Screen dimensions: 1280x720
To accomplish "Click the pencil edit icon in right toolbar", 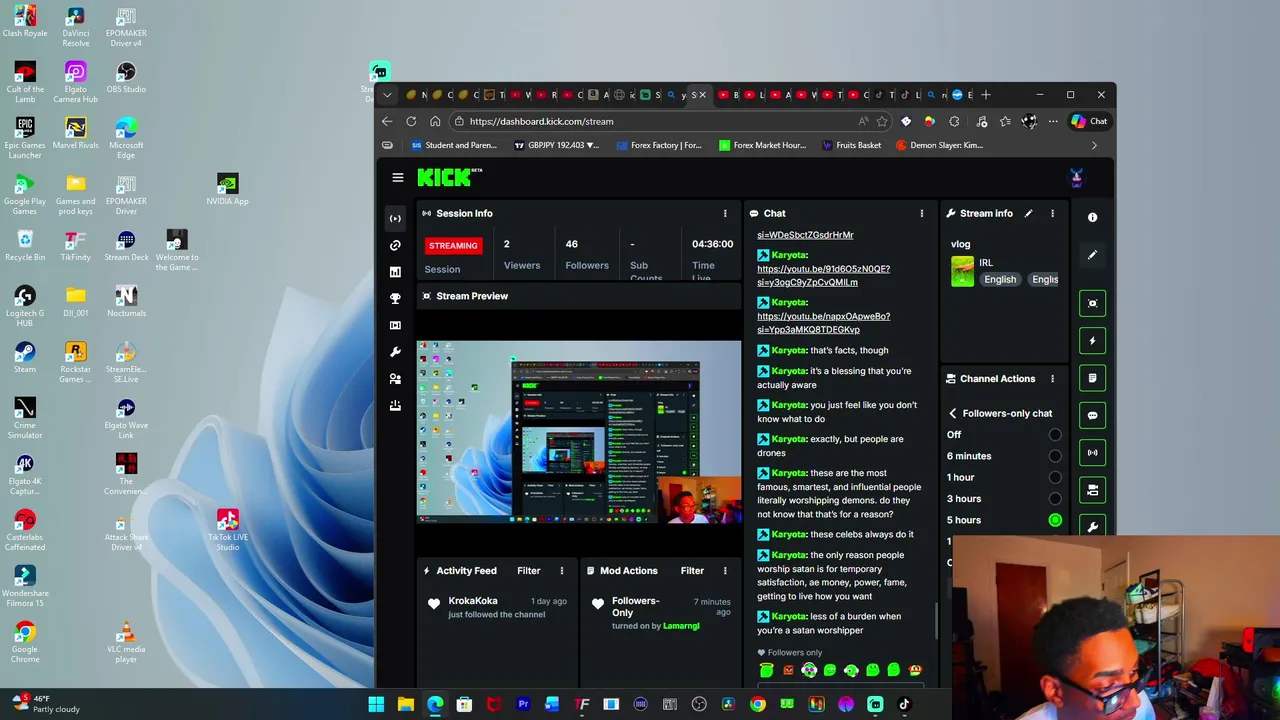I will [1092, 255].
